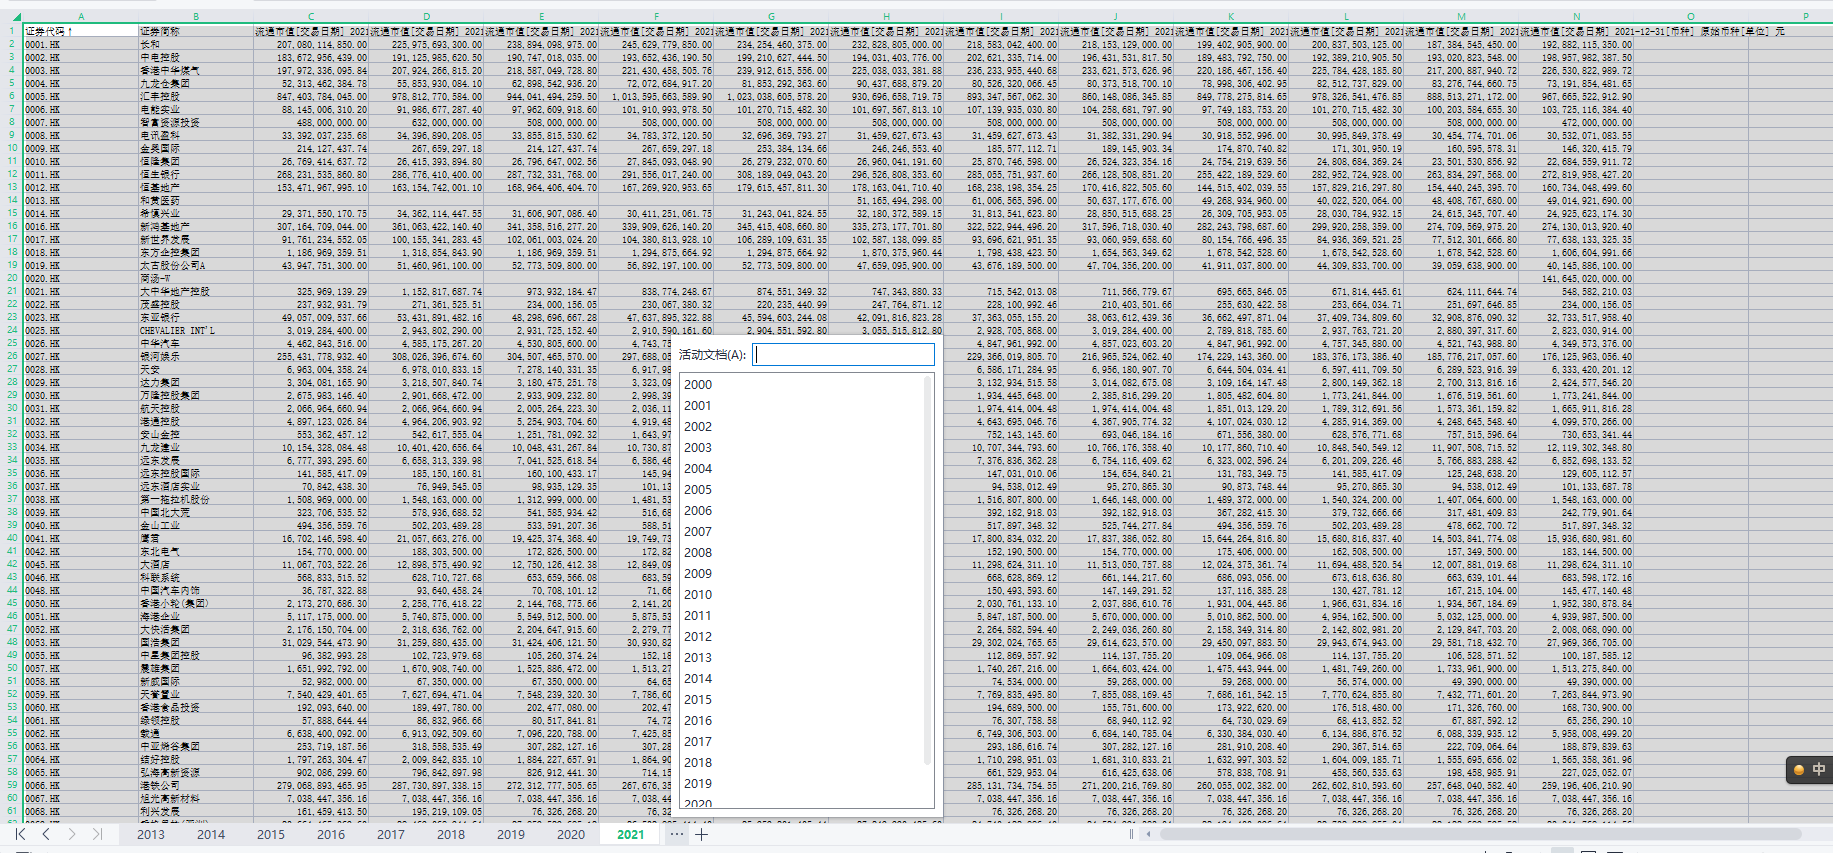This screenshot has width=1833, height=853.
Task: Select the 0012.HK cell
Action: click(x=80, y=187)
